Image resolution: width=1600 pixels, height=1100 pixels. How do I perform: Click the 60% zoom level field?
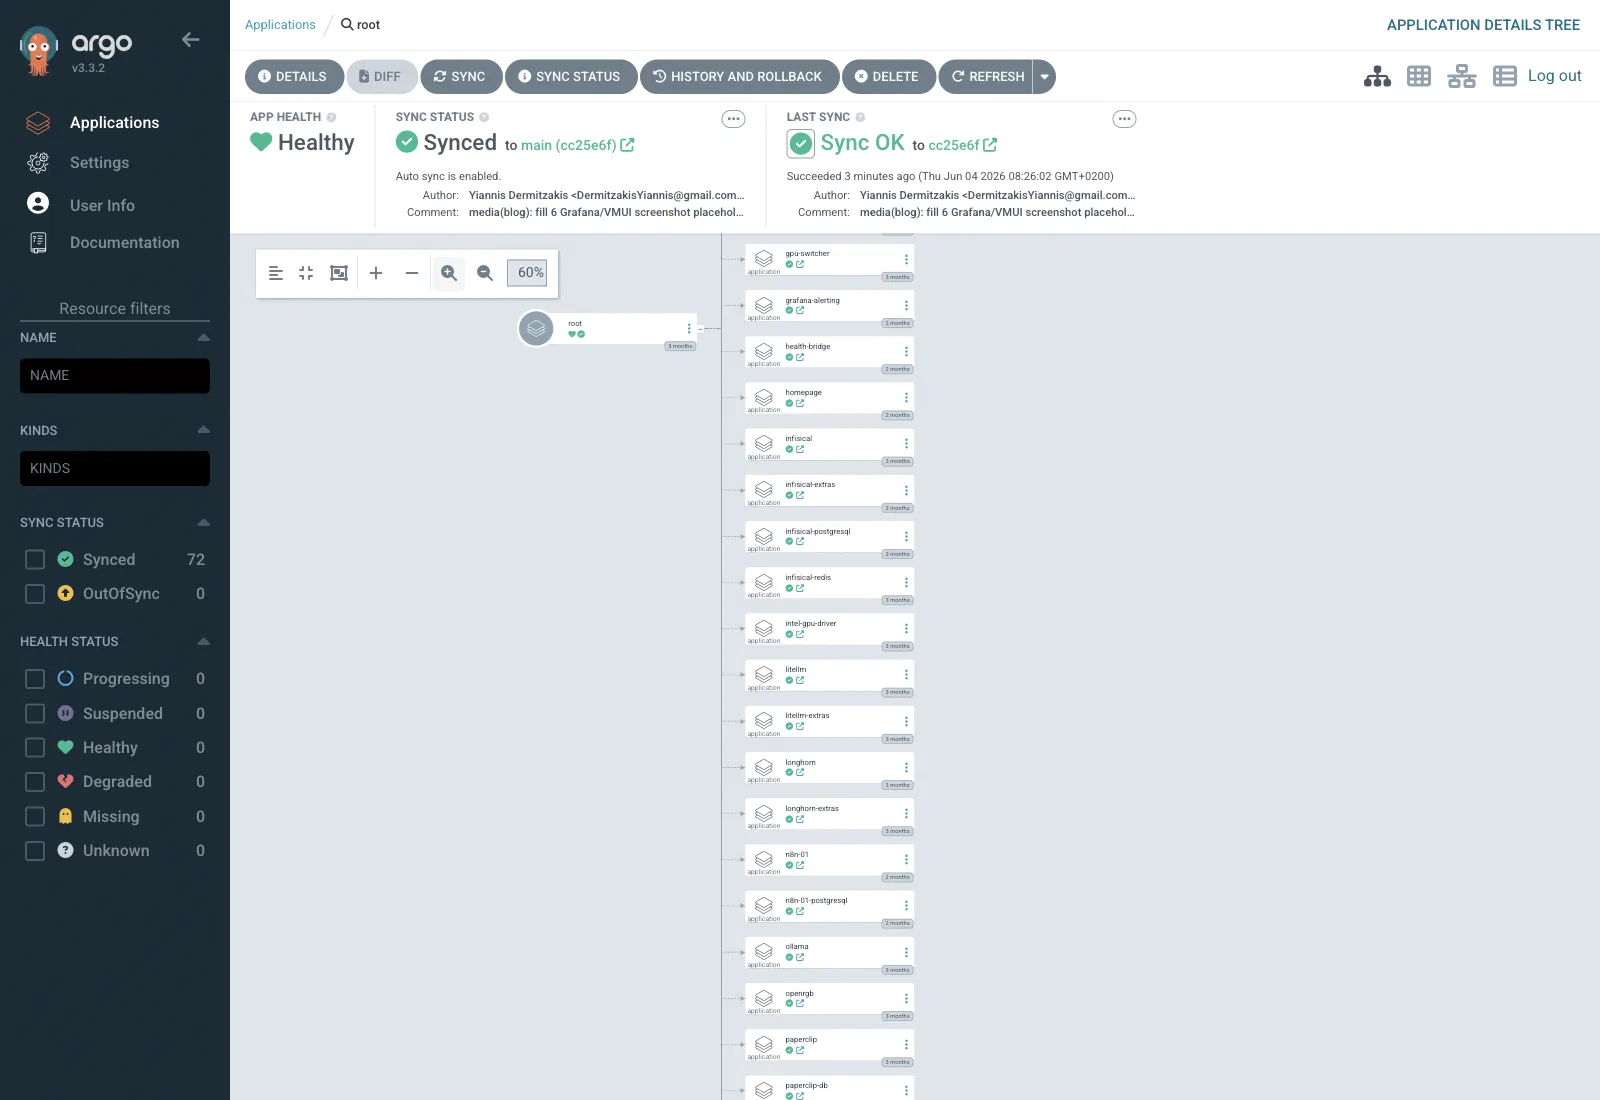527,273
